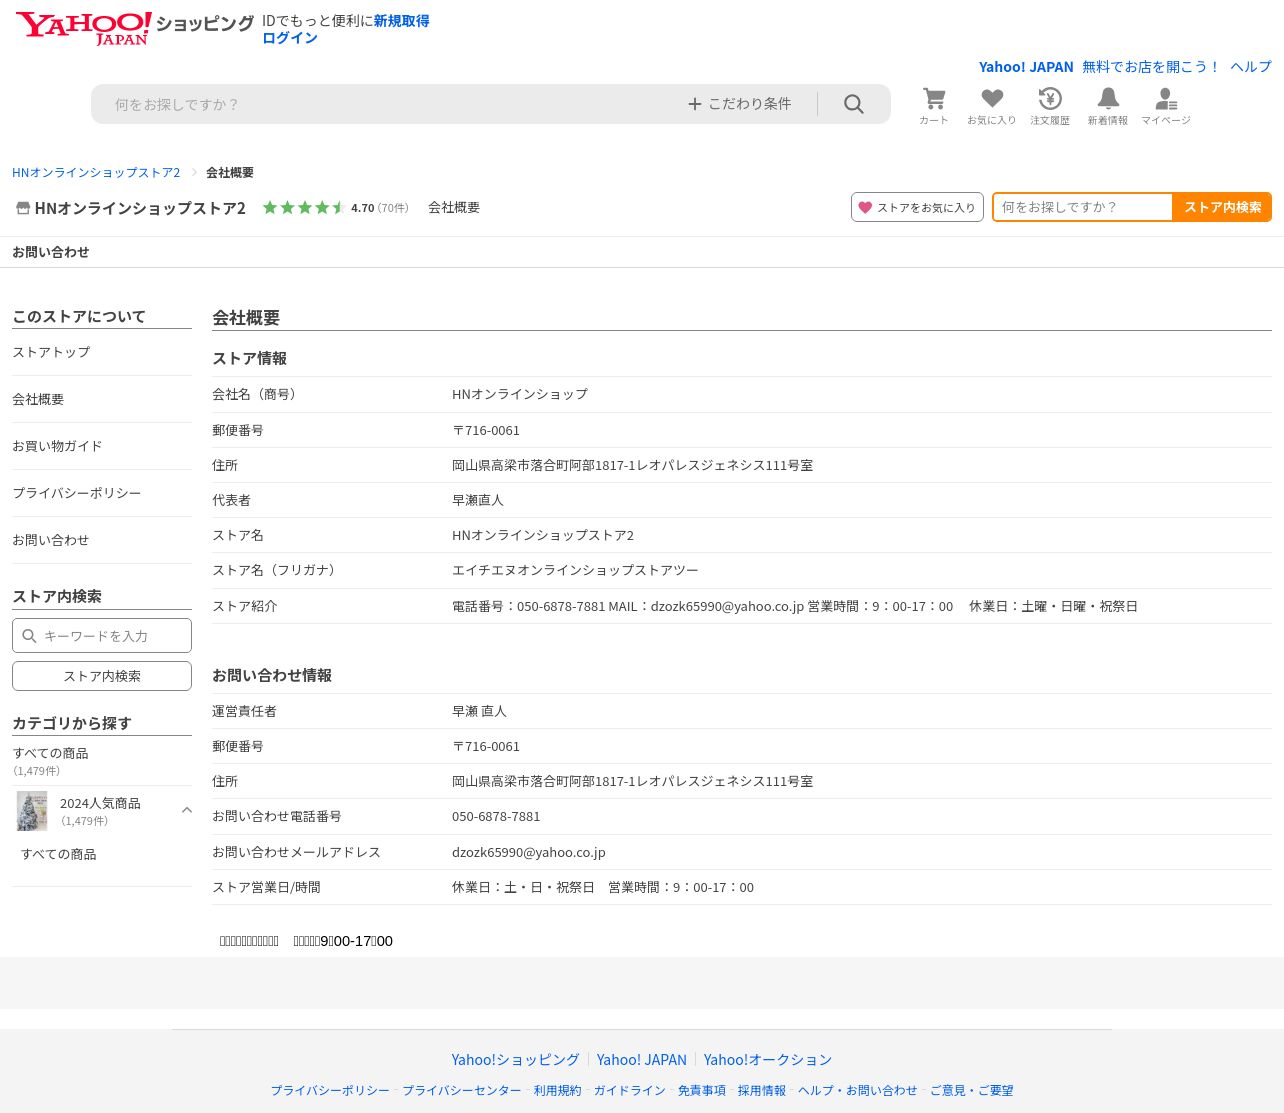Open footer 利用規約 link
Image resolution: width=1284 pixels, height=1113 pixels.
(x=557, y=1090)
